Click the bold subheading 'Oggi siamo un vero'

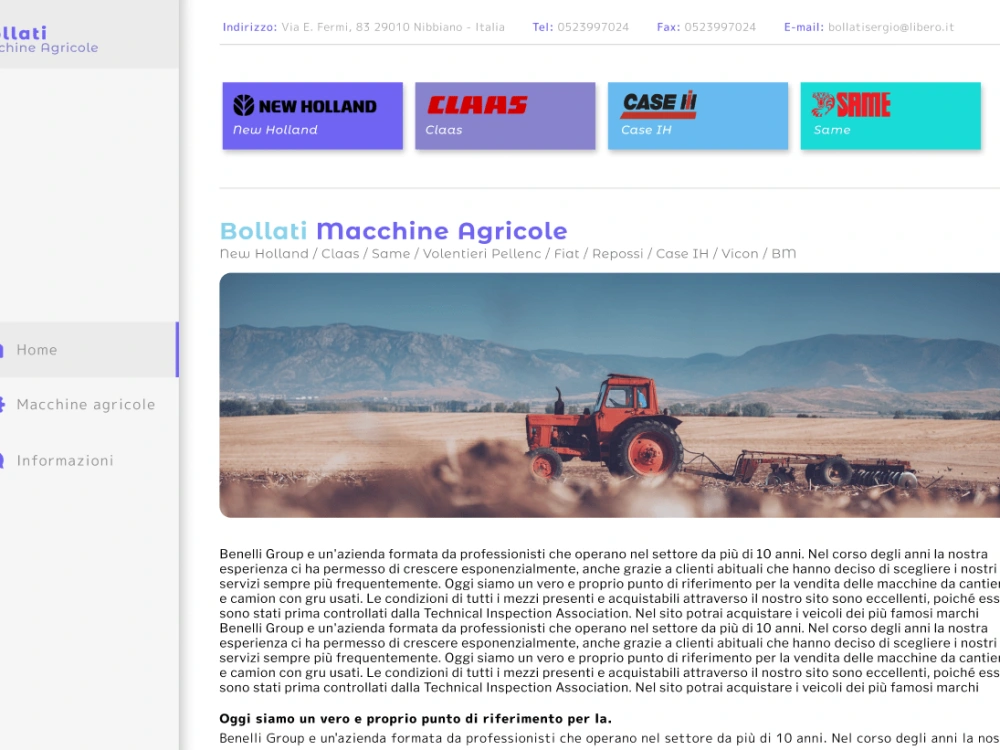415,719
